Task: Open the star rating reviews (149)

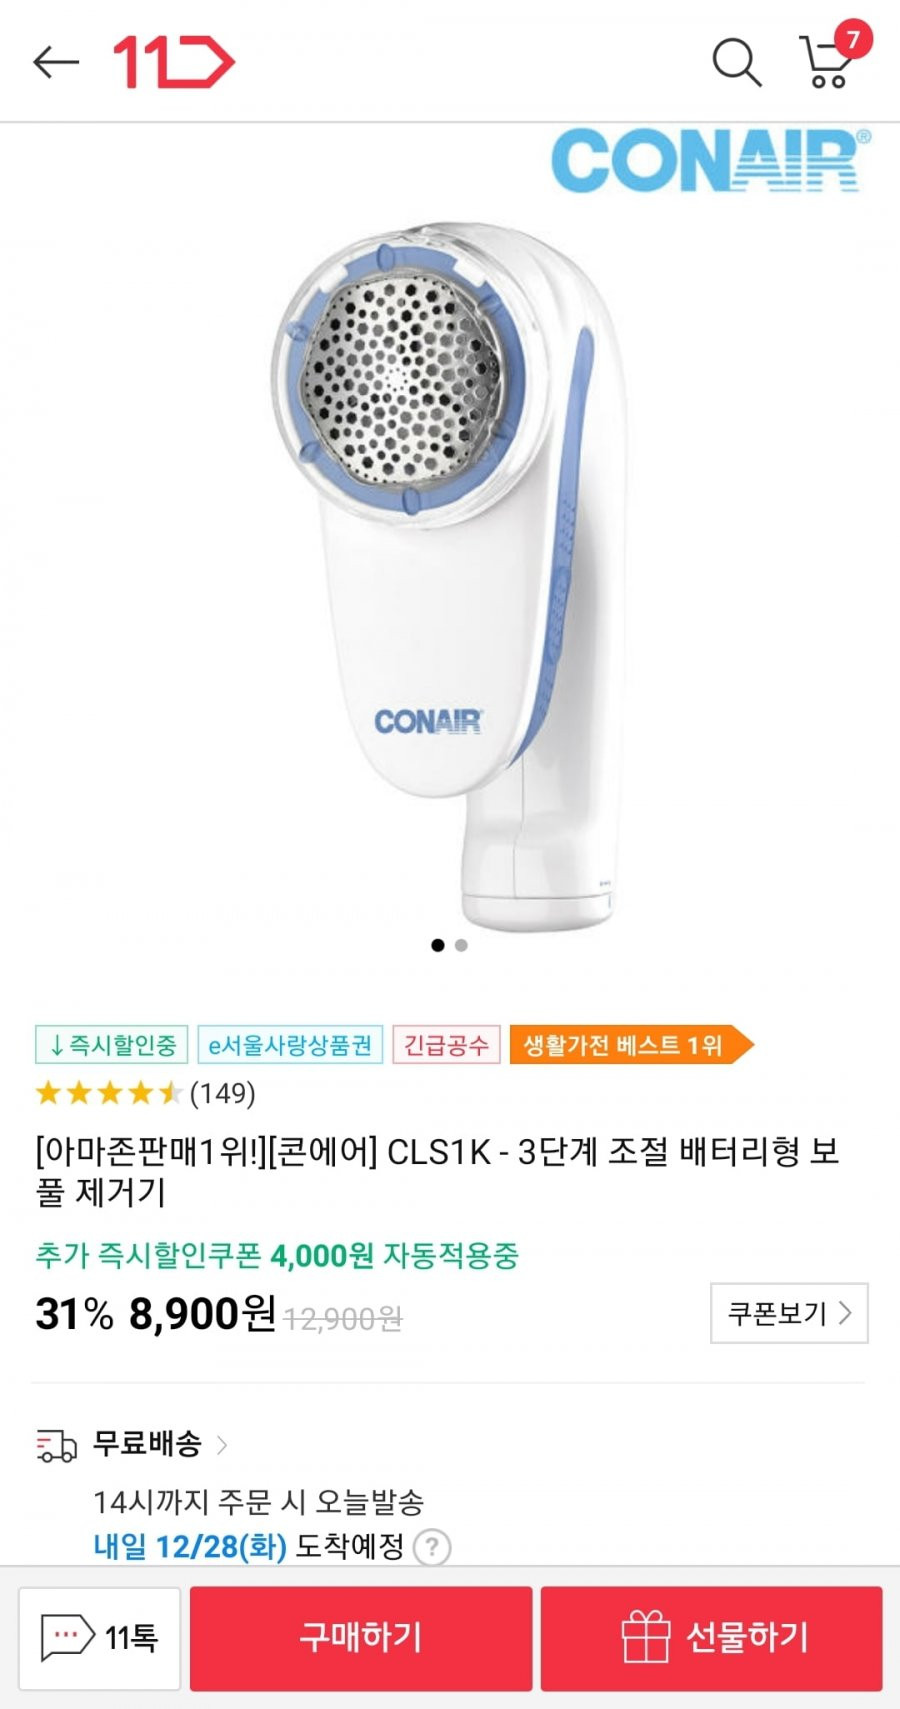Action: 145,1093
